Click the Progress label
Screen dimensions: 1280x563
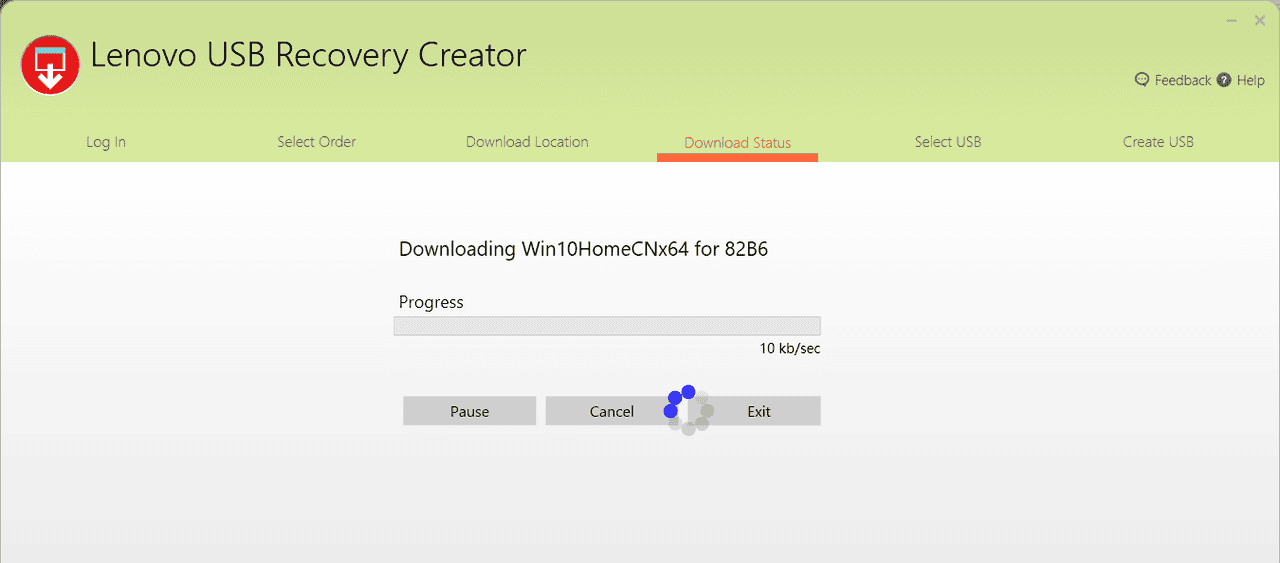pos(431,302)
